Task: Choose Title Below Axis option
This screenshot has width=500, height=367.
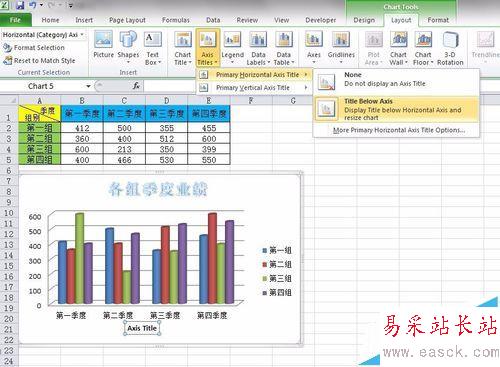Action: (x=396, y=110)
